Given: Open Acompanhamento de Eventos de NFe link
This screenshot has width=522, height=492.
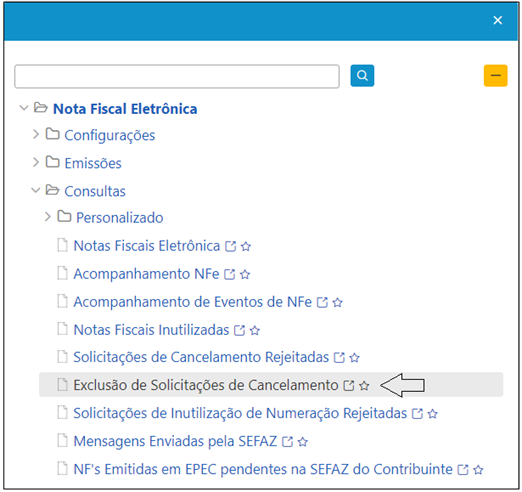Looking at the screenshot, I should pyautogui.click(x=192, y=302).
